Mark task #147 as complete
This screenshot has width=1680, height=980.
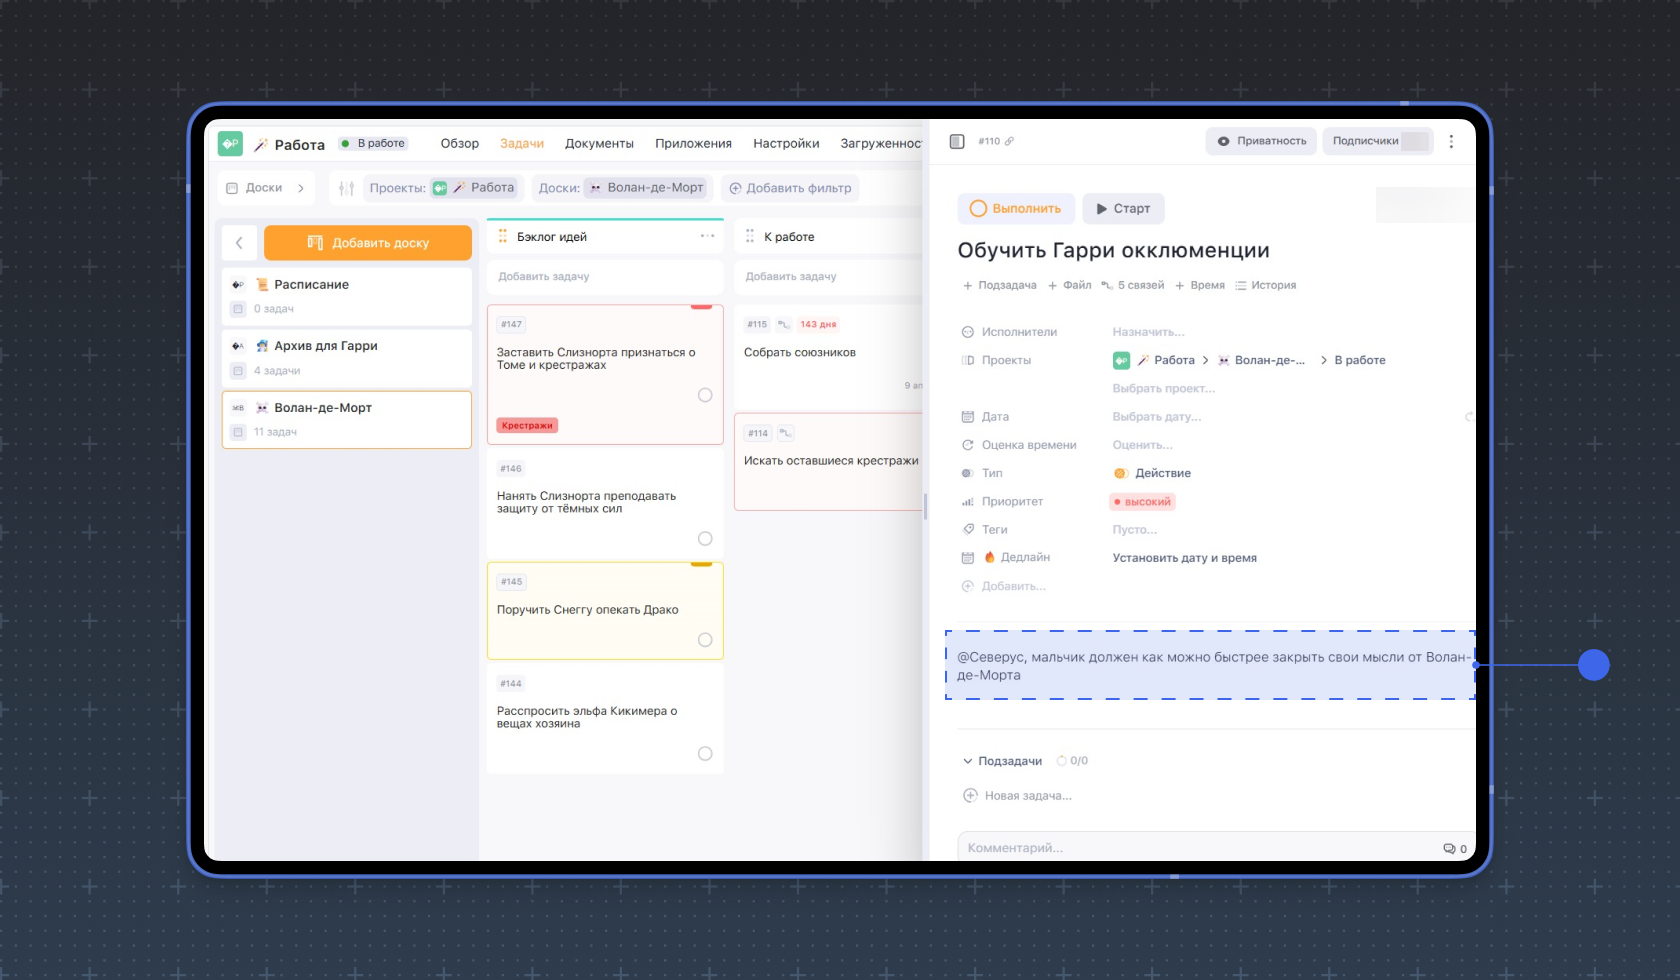tap(705, 395)
